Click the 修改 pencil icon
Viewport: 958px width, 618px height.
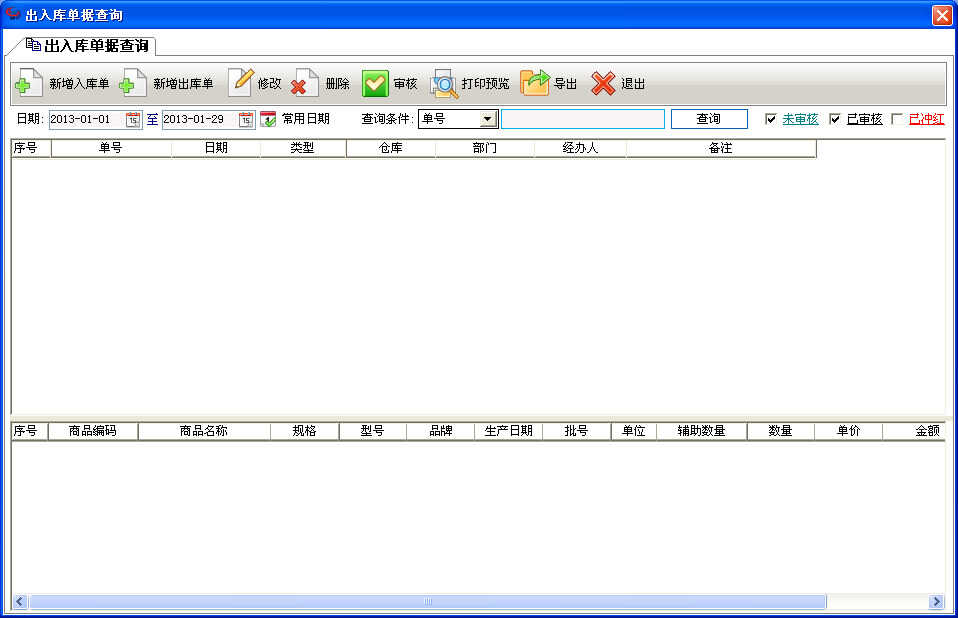(x=241, y=83)
